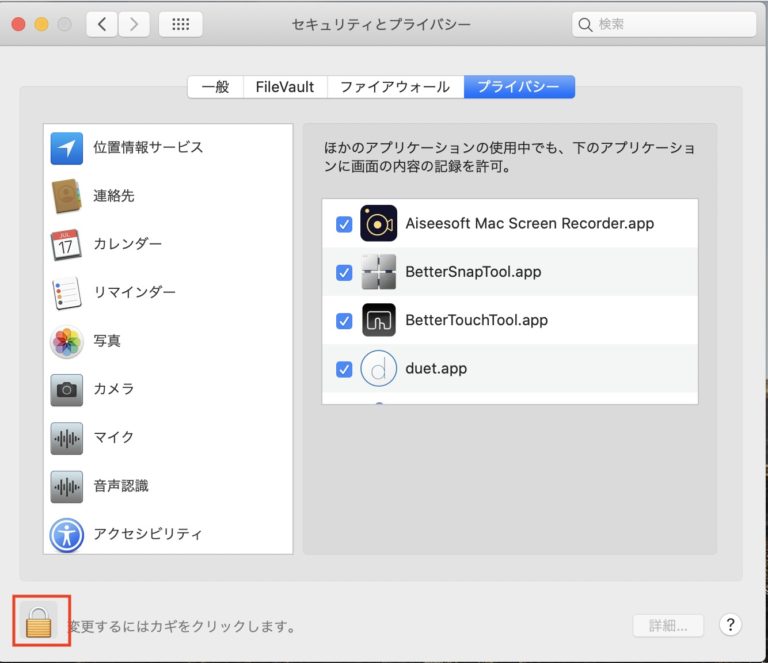Select the アクセシビリティ accessibility icon
This screenshot has width=768, height=663.
[67, 535]
